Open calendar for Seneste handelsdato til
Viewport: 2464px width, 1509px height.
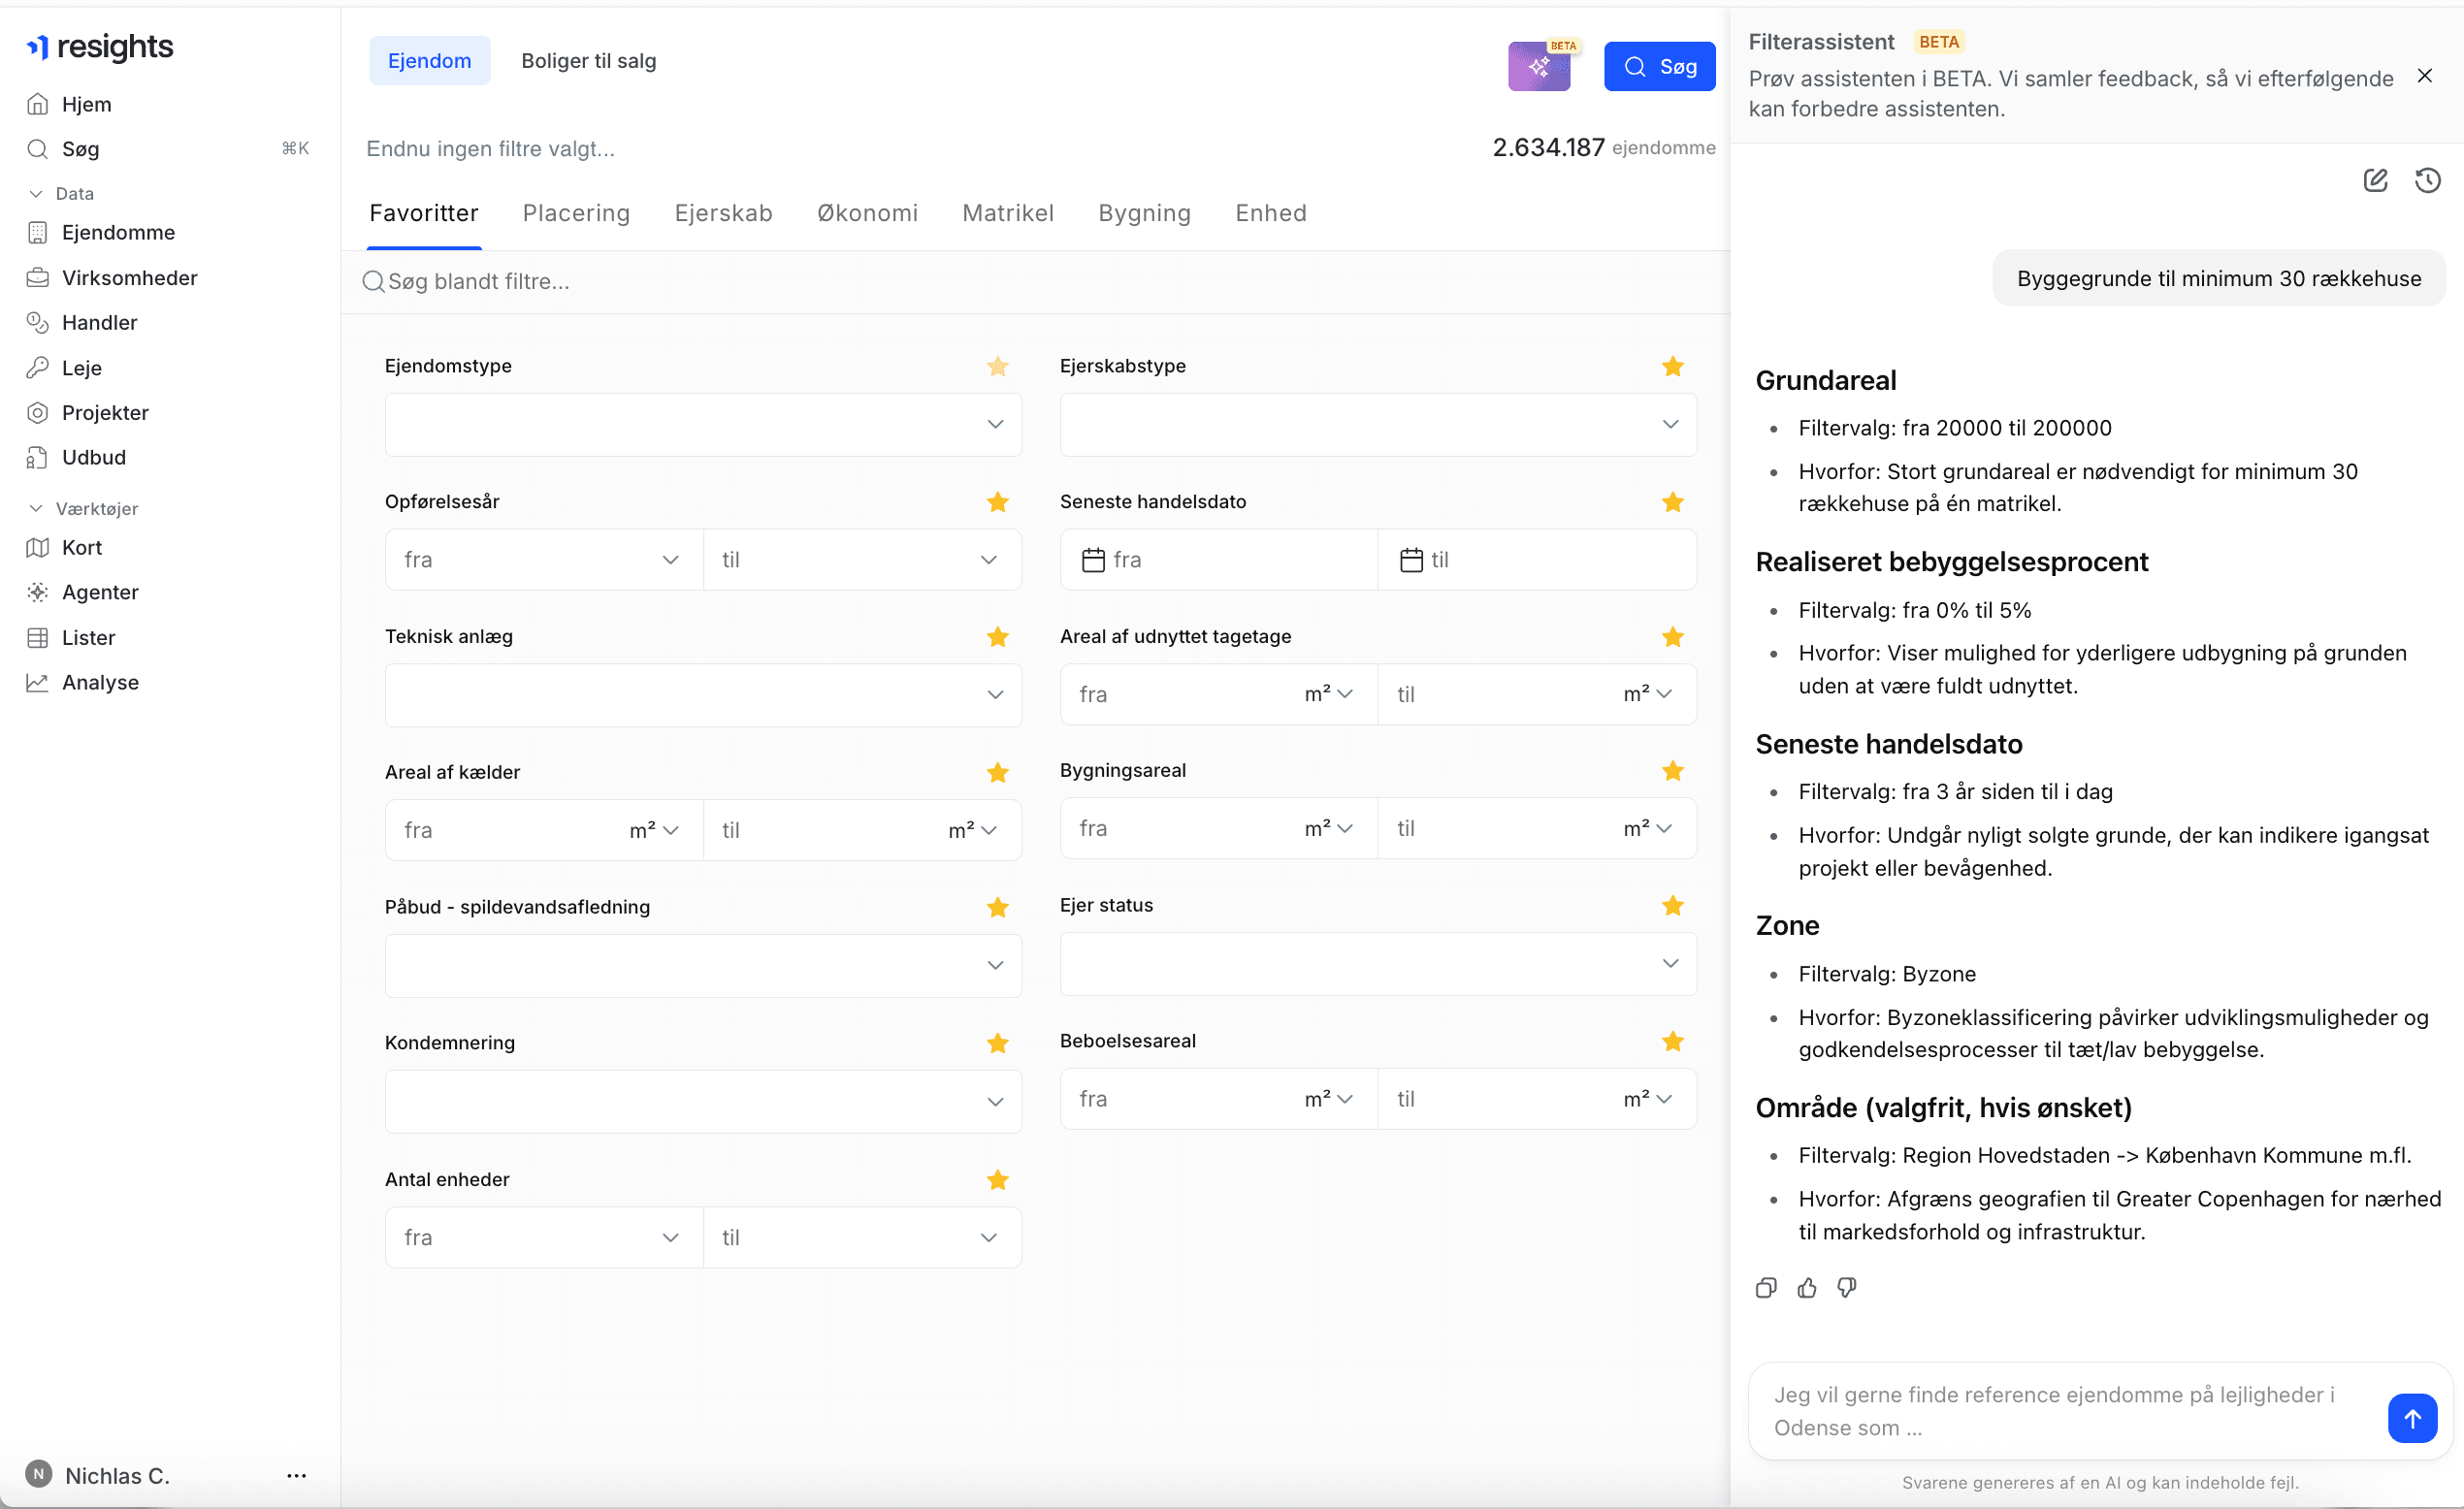(1411, 560)
